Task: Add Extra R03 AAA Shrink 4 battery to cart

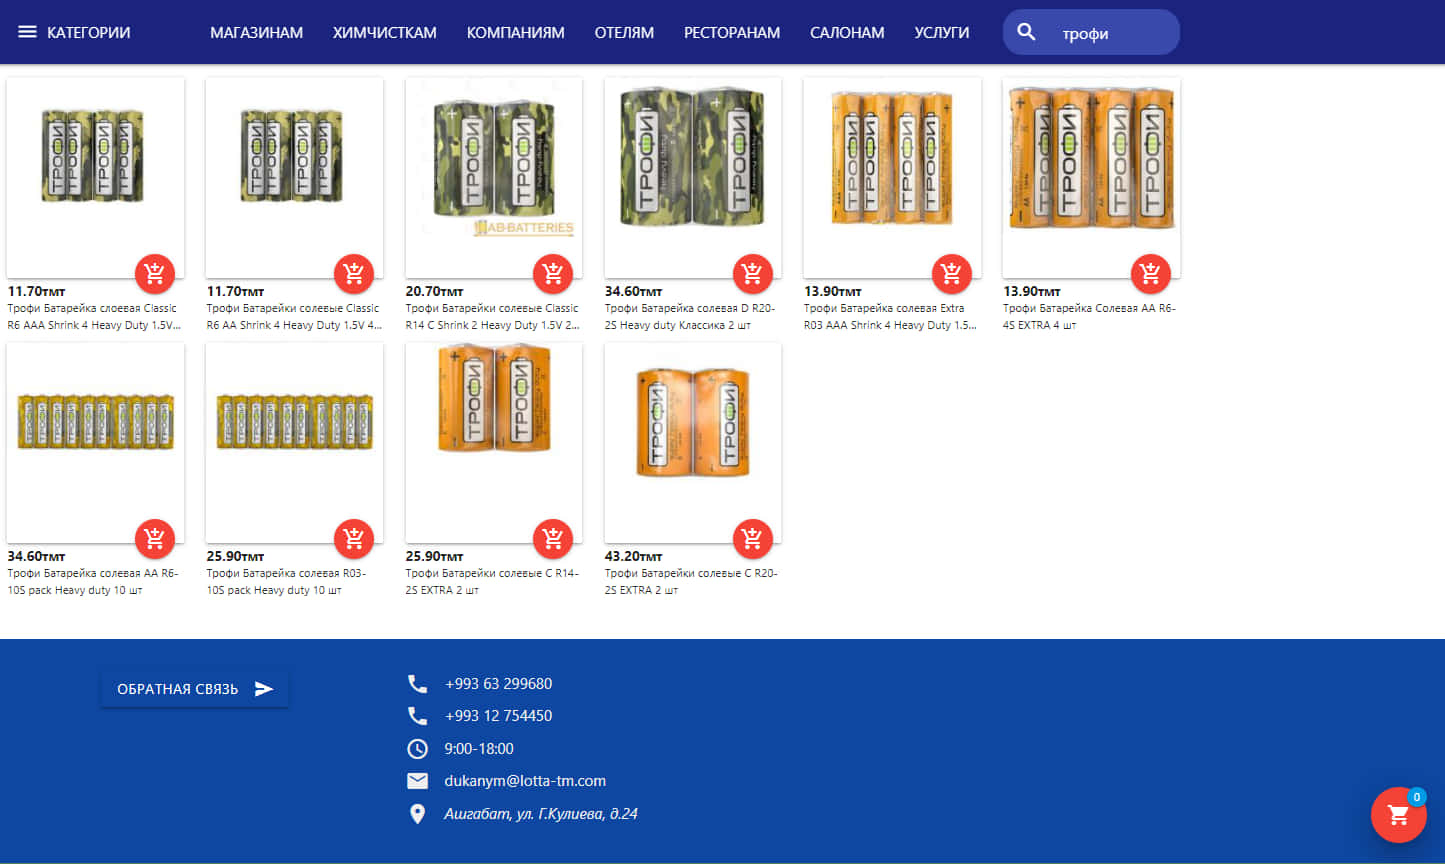Action: [951, 273]
